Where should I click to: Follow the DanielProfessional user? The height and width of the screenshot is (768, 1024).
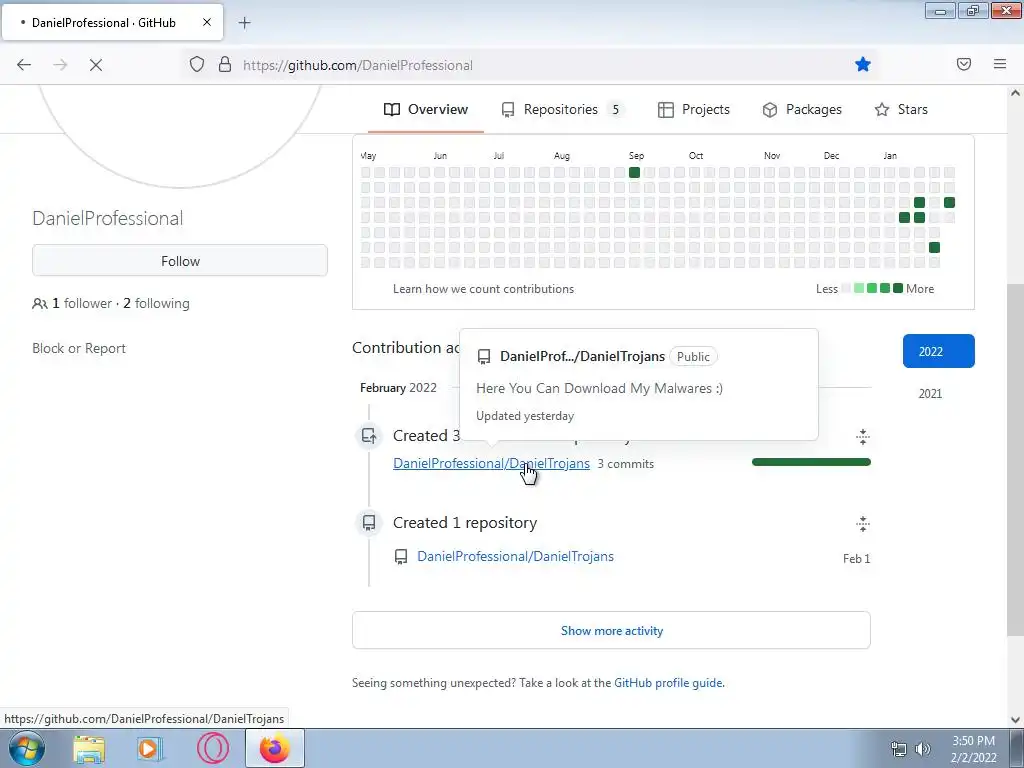click(x=180, y=261)
